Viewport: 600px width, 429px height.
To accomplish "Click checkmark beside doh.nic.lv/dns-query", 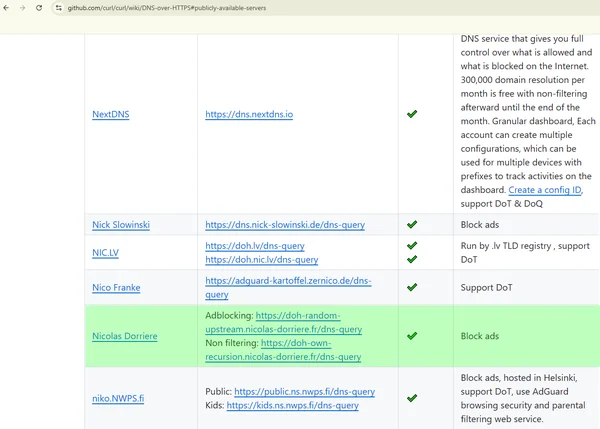I will coord(412,259).
